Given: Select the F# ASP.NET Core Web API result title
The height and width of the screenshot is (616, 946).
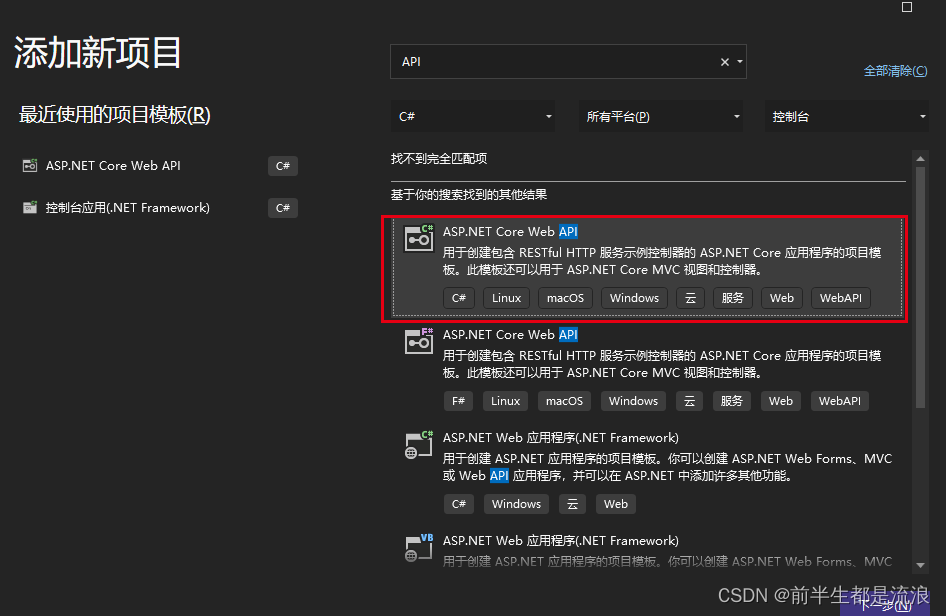Looking at the screenshot, I should click(510, 335).
